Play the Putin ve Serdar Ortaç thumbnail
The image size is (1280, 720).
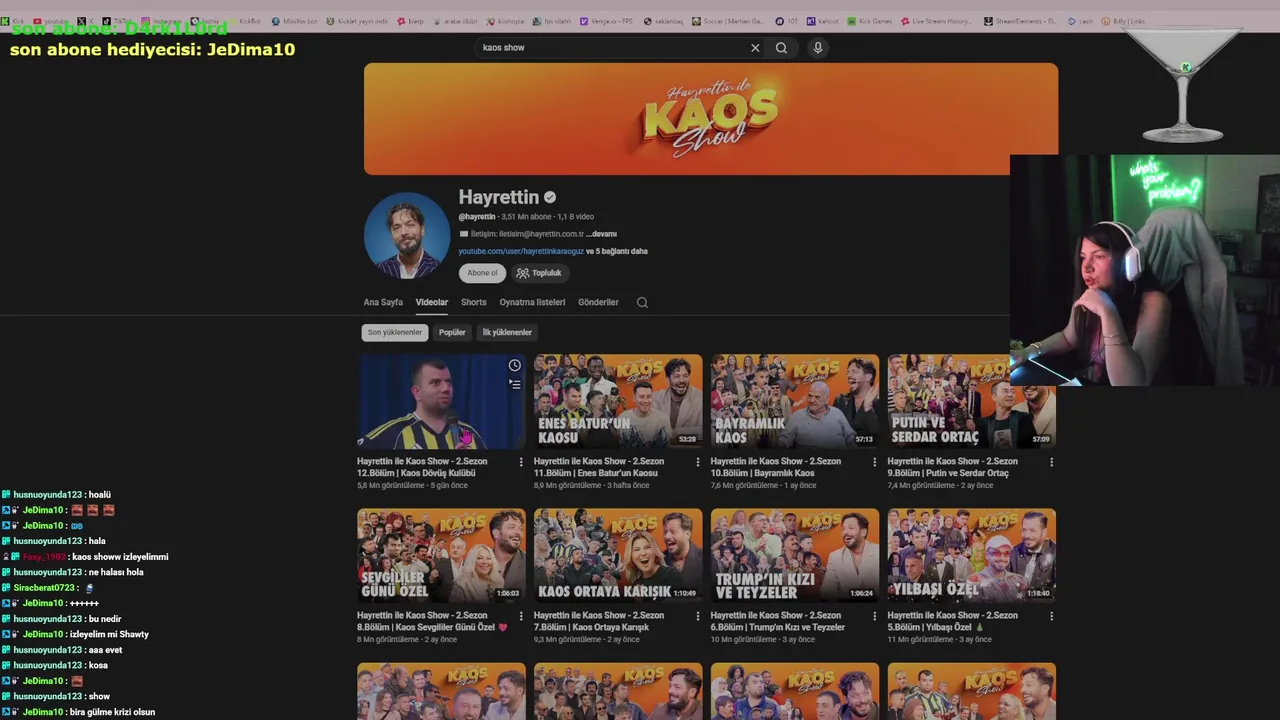coord(972,401)
